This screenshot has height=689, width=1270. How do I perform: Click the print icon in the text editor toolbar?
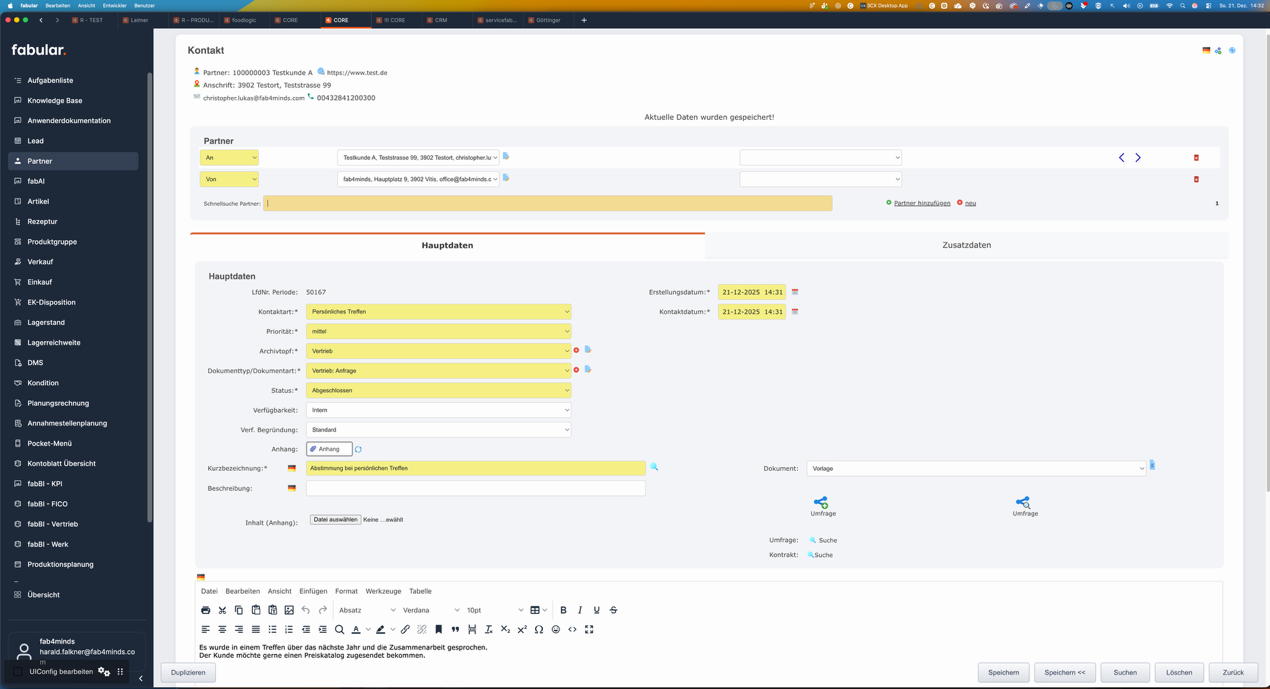click(x=206, y=610)
